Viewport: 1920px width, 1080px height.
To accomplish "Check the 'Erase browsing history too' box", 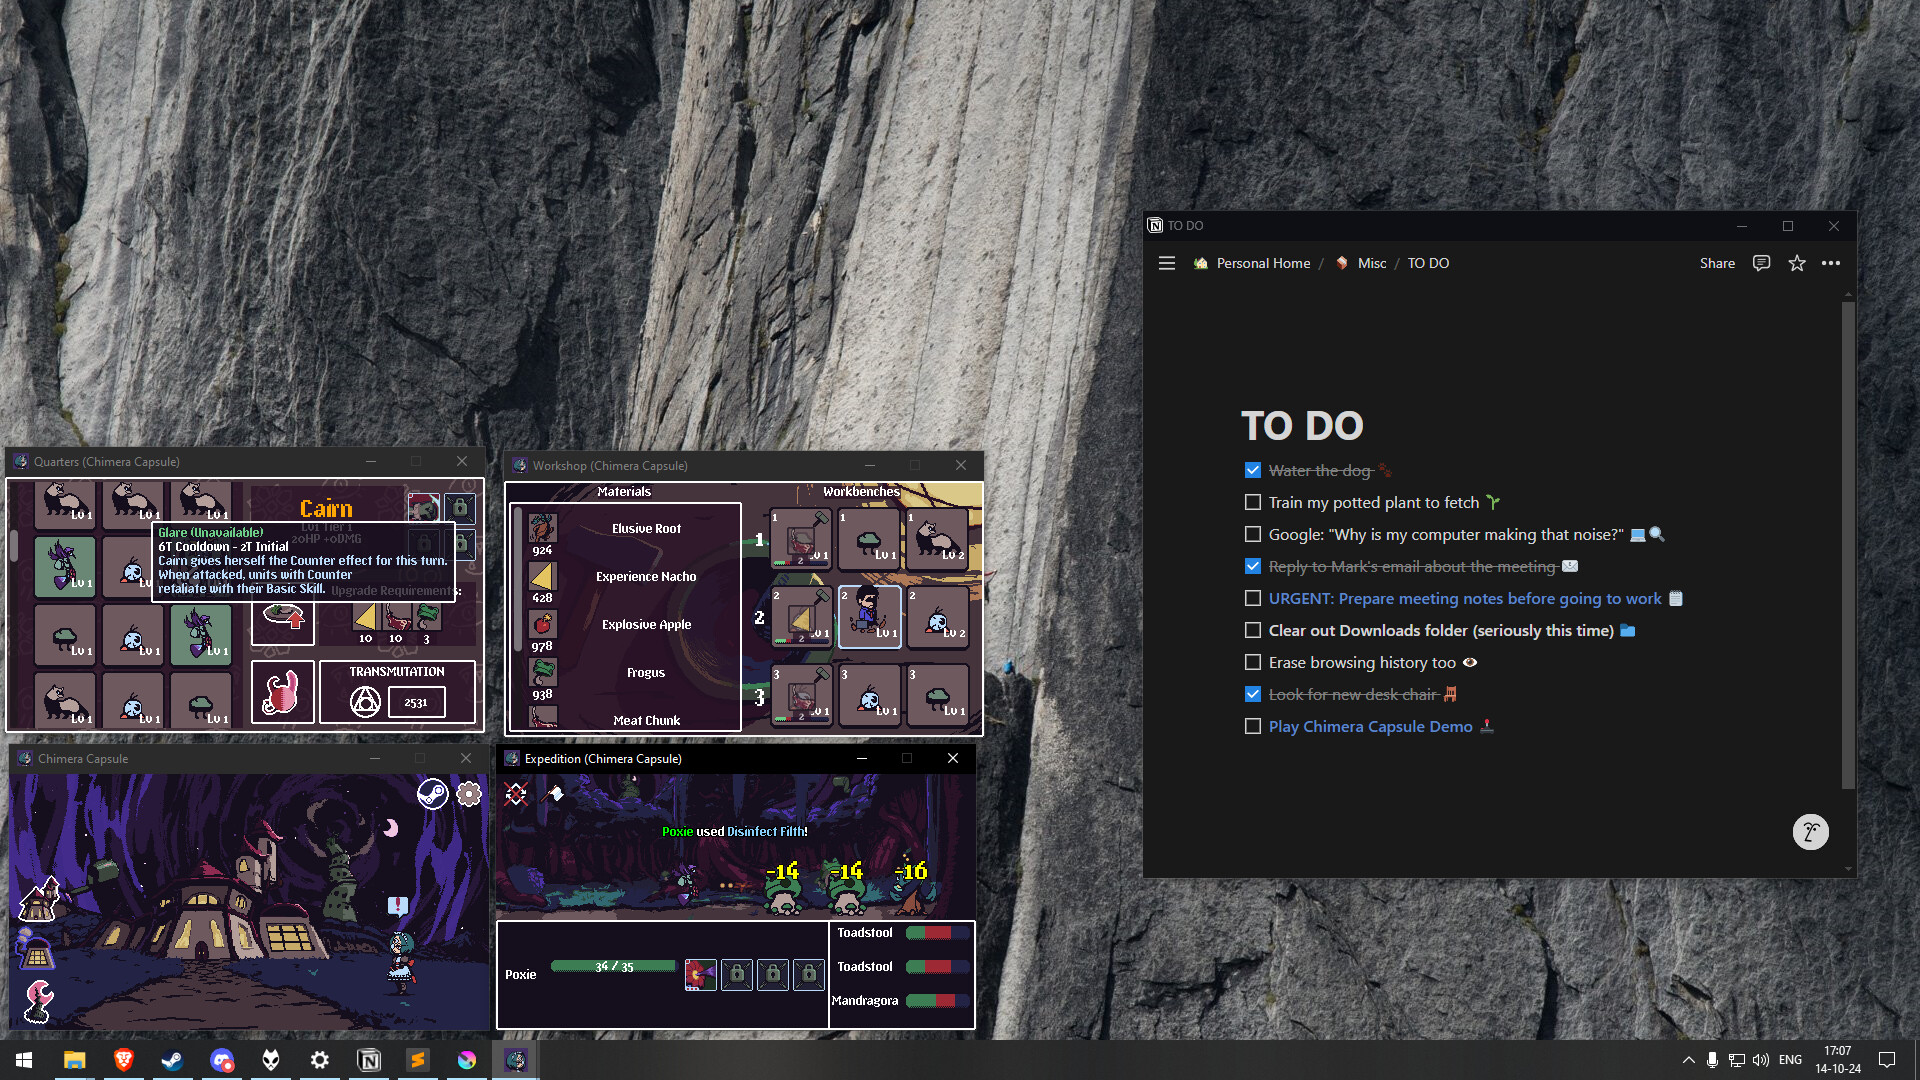I will 1252,662.
